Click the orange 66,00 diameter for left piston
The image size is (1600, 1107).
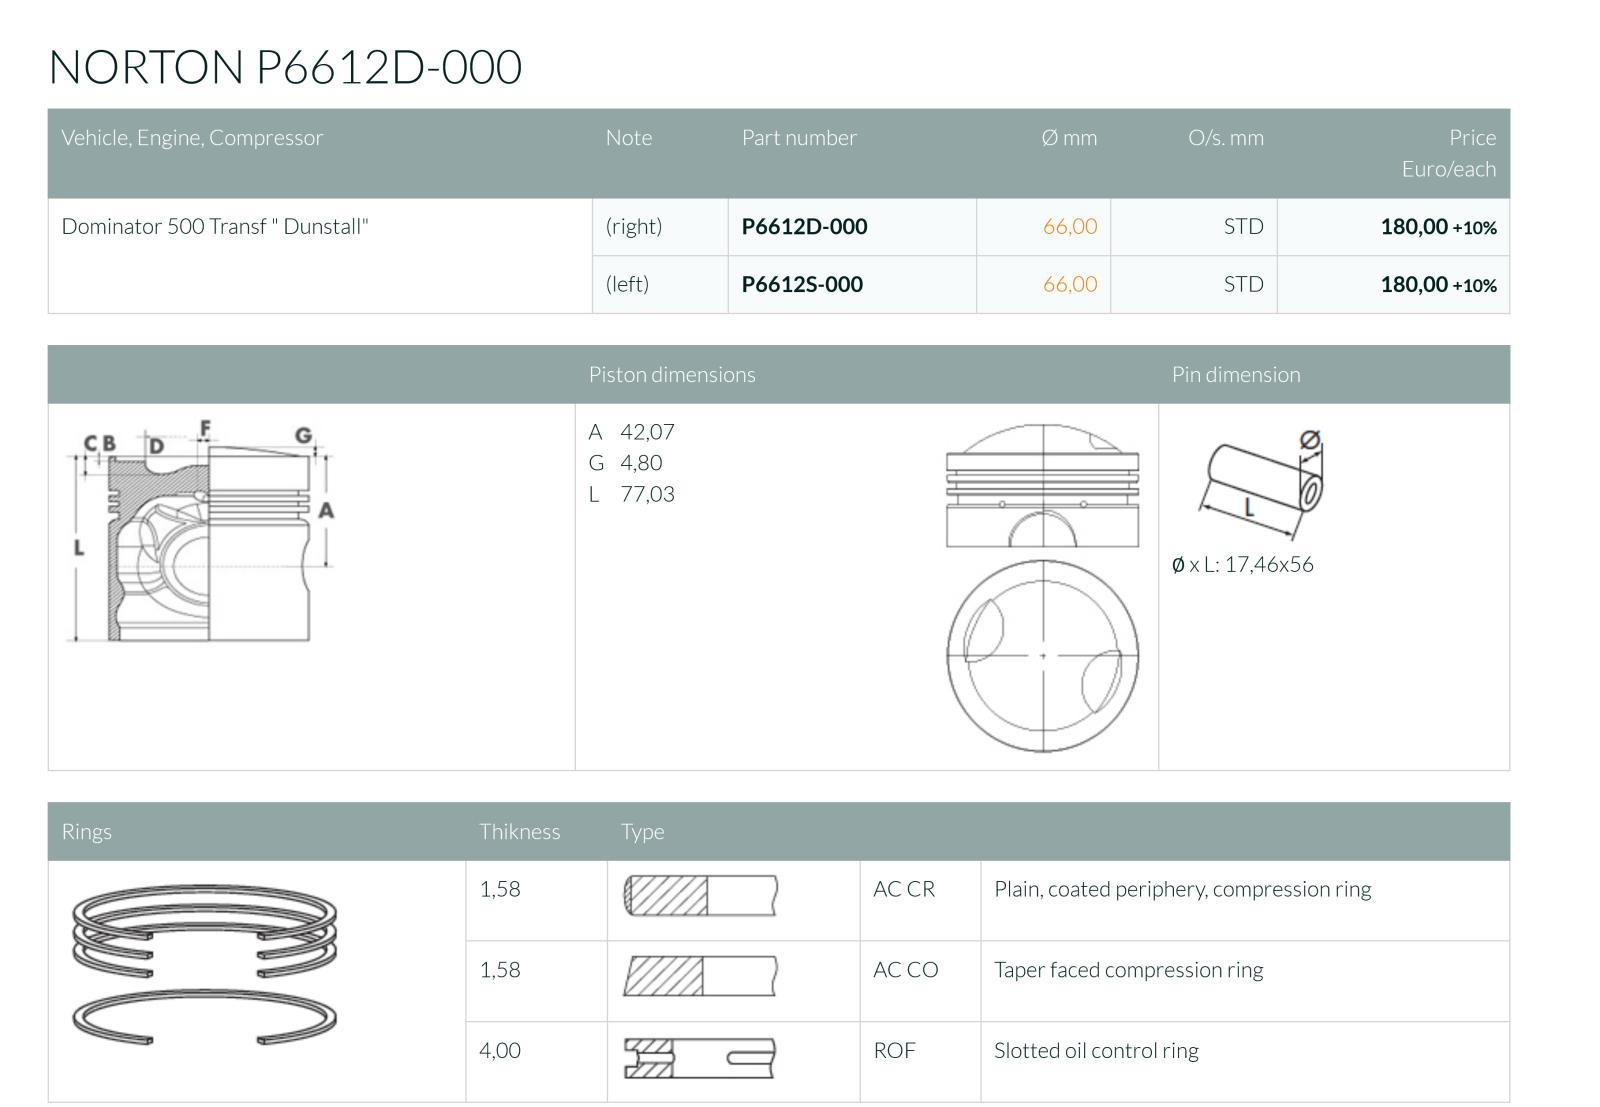pos(1069,285)
